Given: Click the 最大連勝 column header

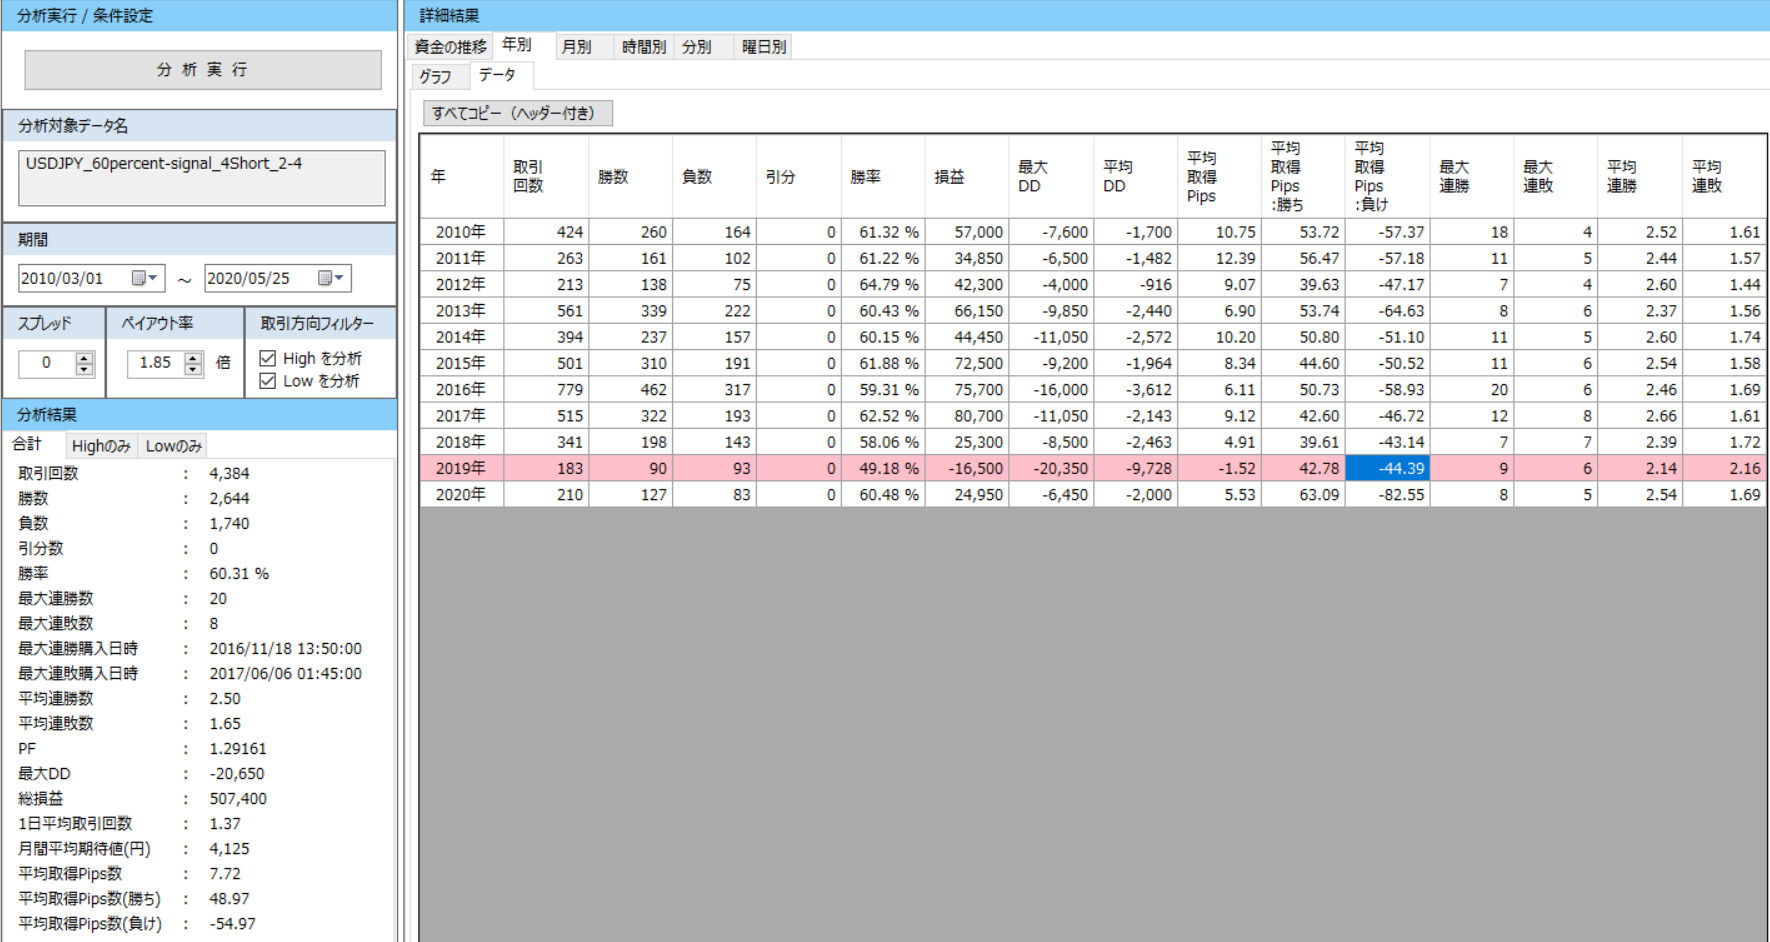Looking at the screenshot, I should point(1471,177).
